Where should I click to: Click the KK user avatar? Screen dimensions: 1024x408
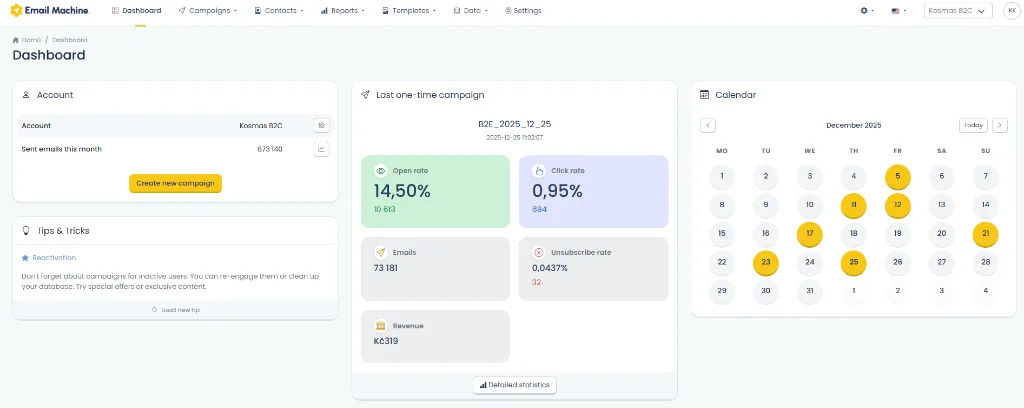pyautogui.click(x=1012, y=10)
